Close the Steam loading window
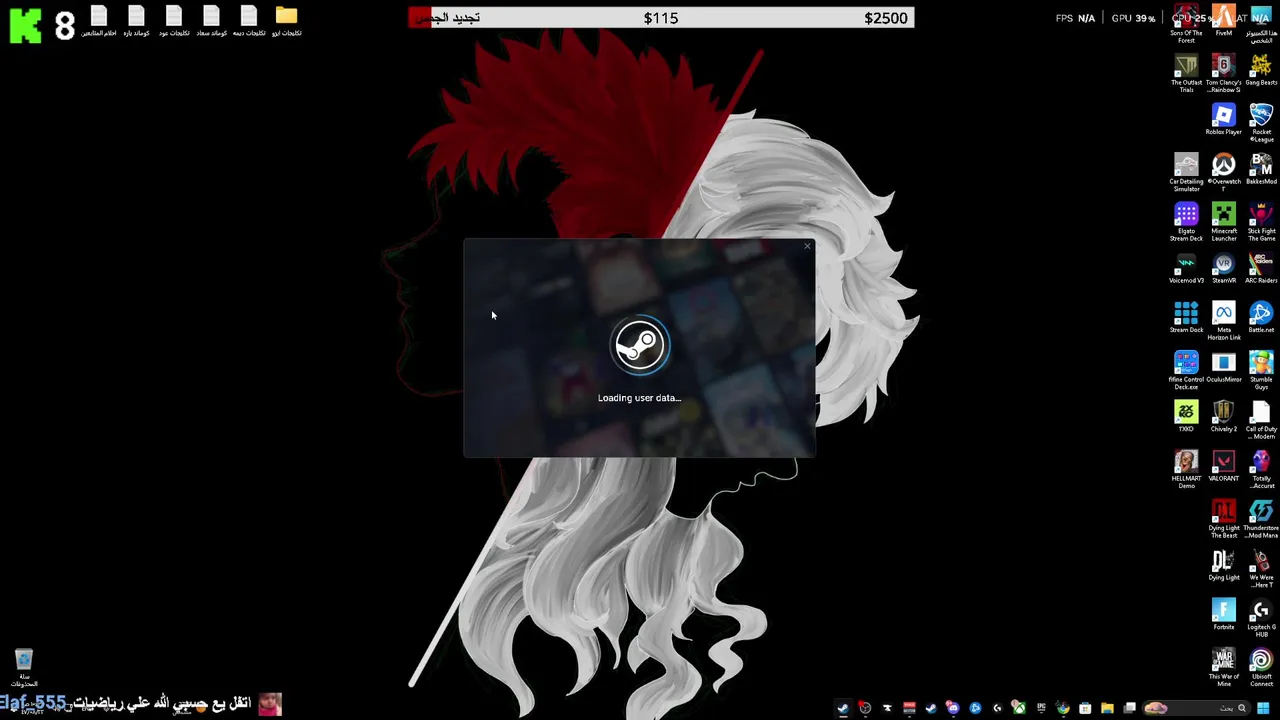The height and width of the screenshot is (720, 1280). (x=807, y=246)
